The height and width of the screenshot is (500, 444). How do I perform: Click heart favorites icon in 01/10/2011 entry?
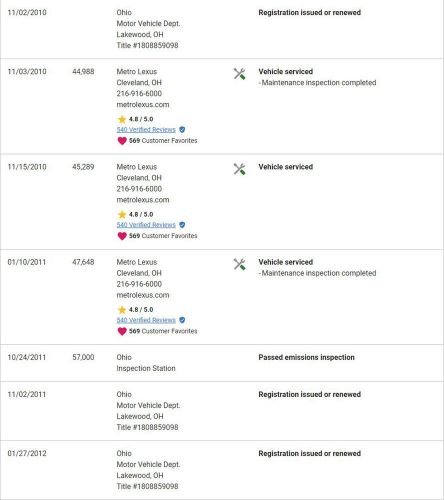[122, 331]
